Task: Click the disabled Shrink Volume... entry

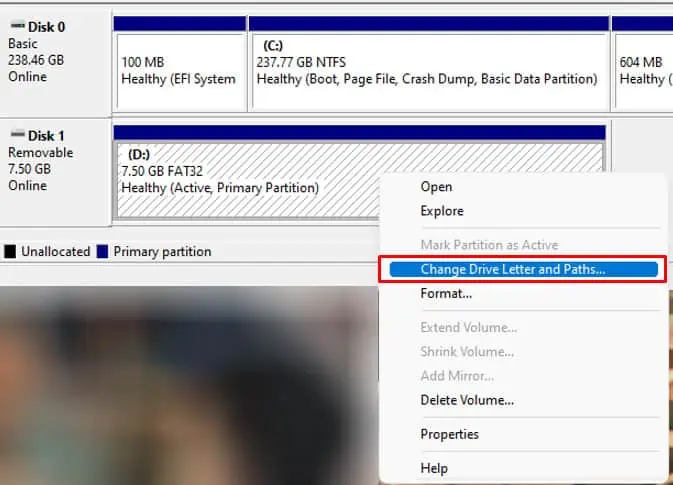Action: (x=467, y=352)
